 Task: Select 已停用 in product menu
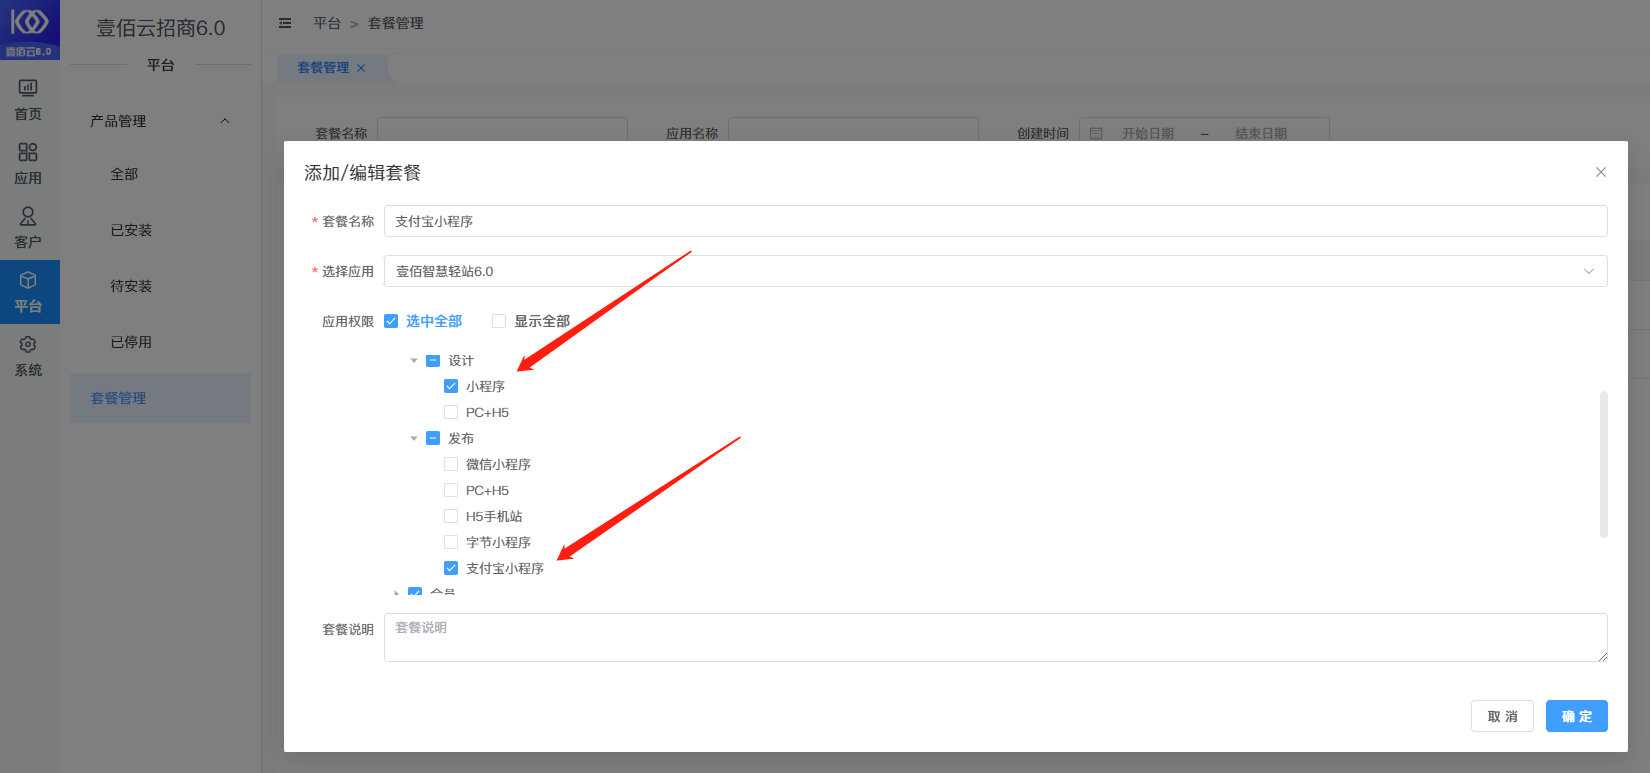click(131, 342)
